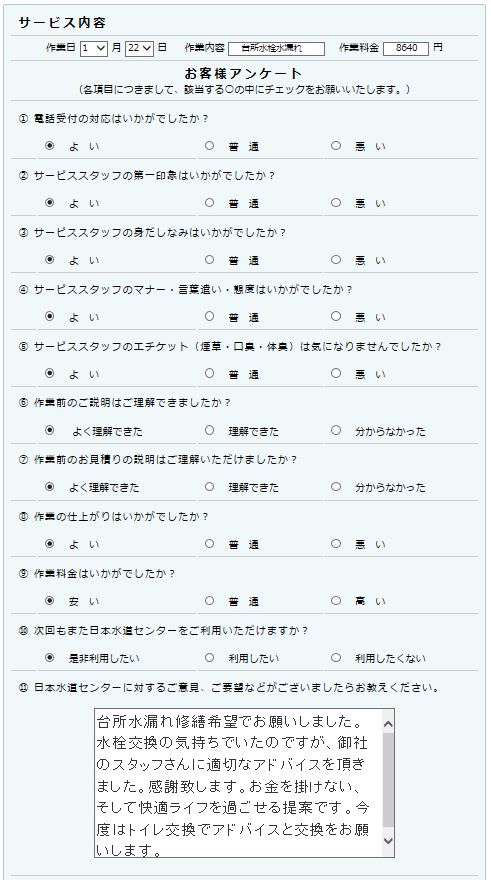This screenshot has height=880, width=491.
Task: Select よい for question ③ 身だしなみ
Action: point(49,259)
